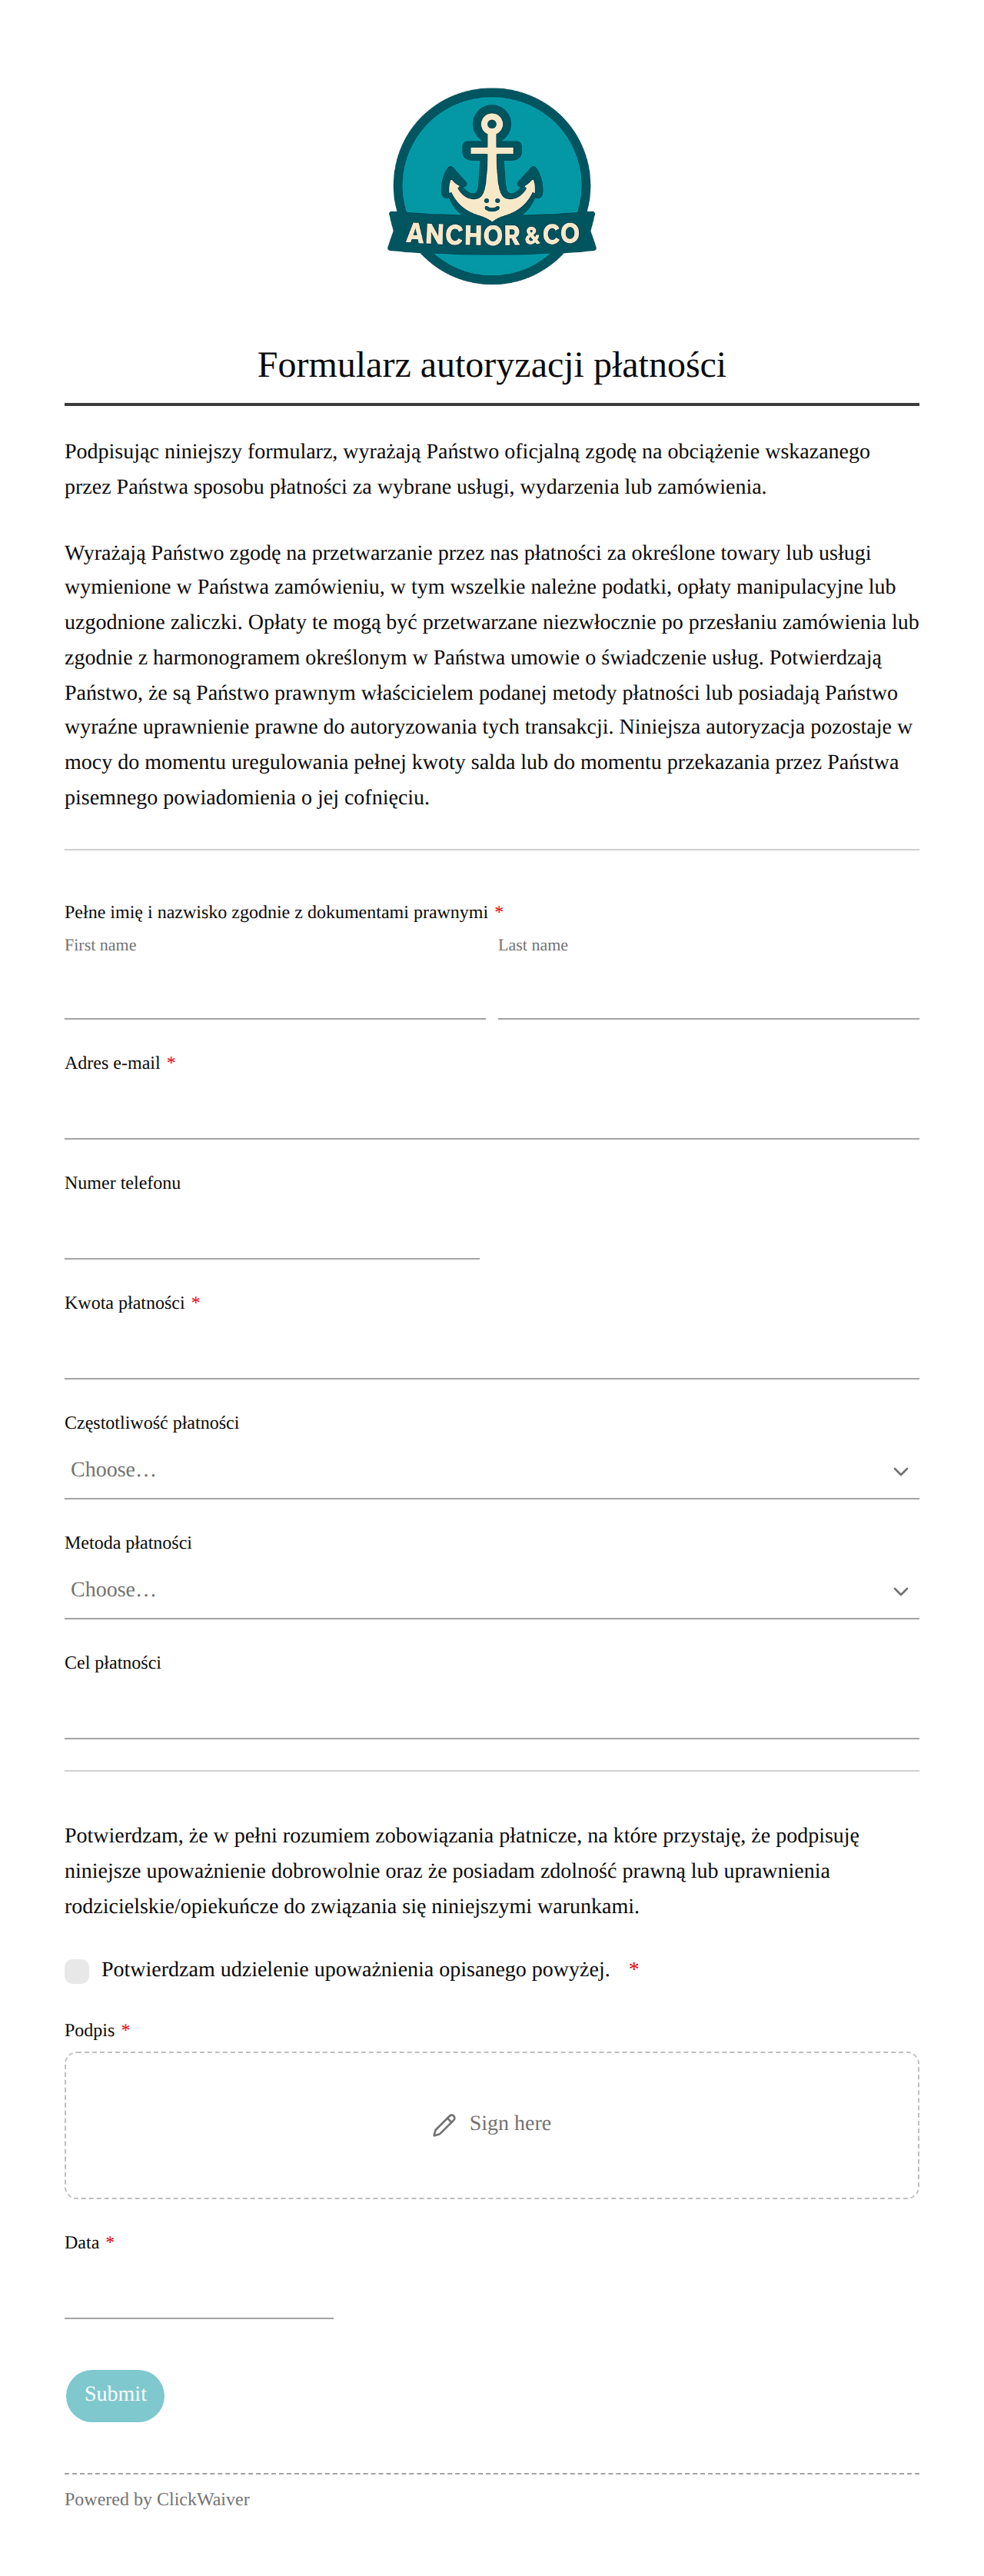Viewport: 984px width, 2576px height.
Task: Click the pencil icon in signature box
Action: (444, 2124)
